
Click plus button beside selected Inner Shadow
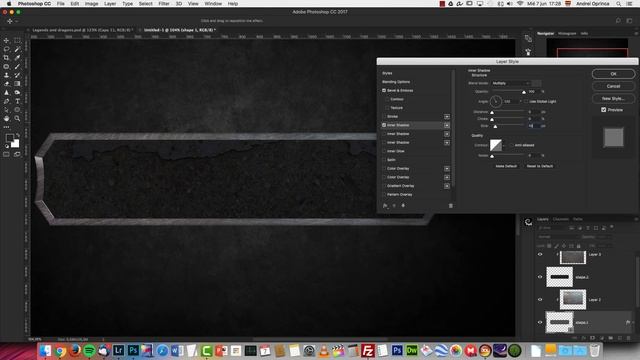447,125
